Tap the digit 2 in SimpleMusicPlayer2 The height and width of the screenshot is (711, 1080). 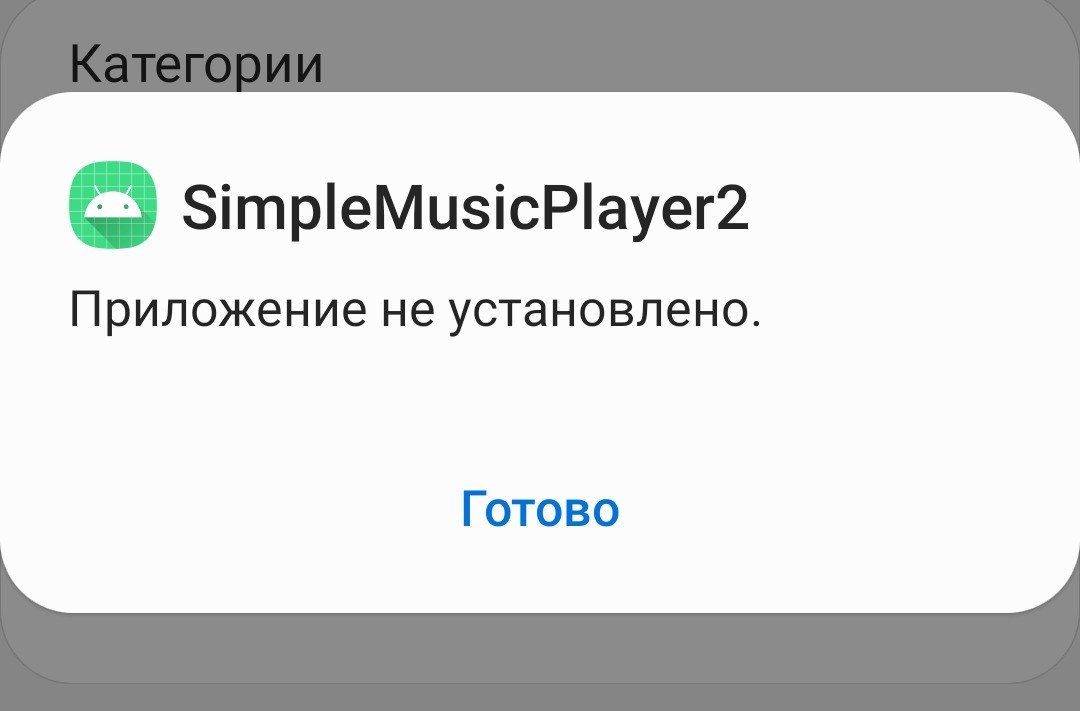tap(731, 207)
